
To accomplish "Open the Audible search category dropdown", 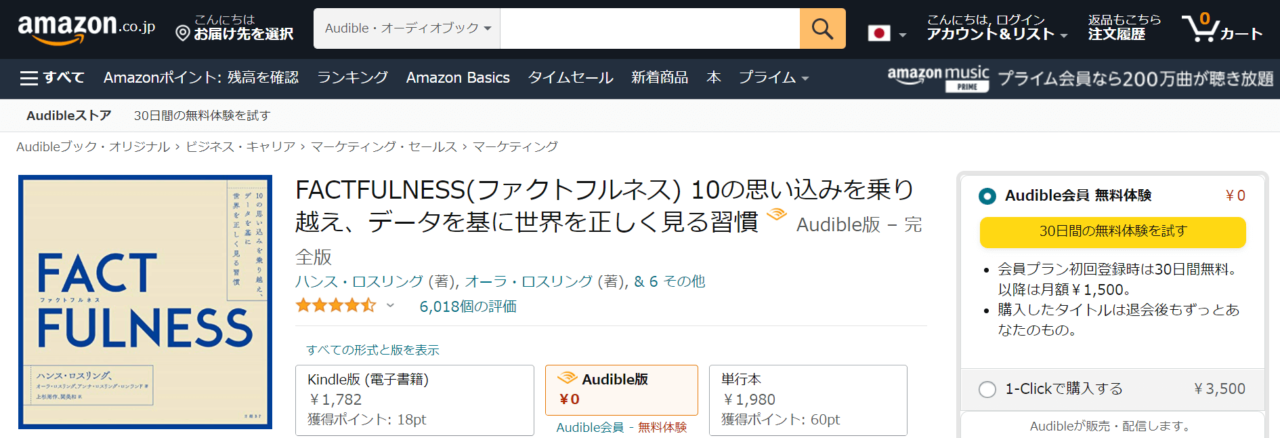I will 407,29.
